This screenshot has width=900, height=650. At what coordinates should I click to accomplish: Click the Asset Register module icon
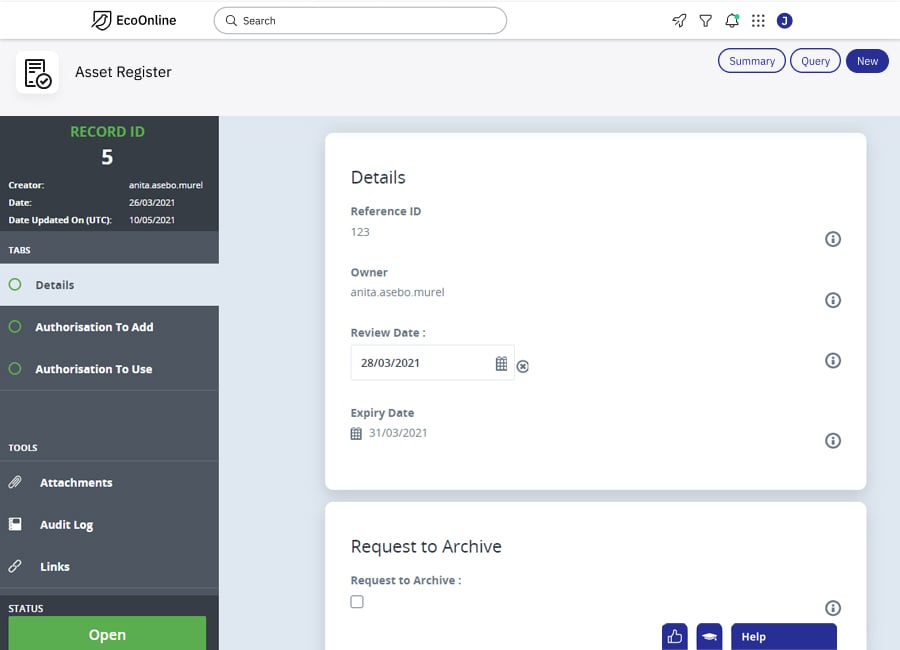37,72
